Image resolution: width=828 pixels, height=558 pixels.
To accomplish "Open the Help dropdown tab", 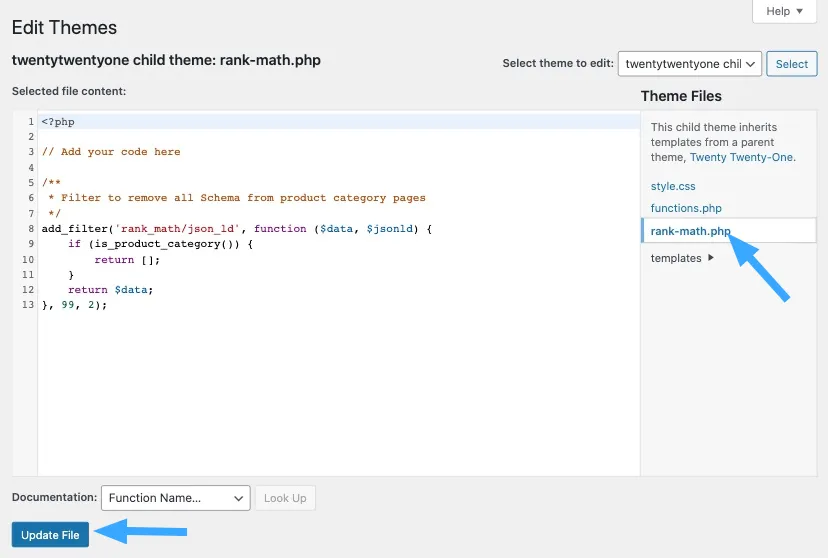I will coord(784,11).
